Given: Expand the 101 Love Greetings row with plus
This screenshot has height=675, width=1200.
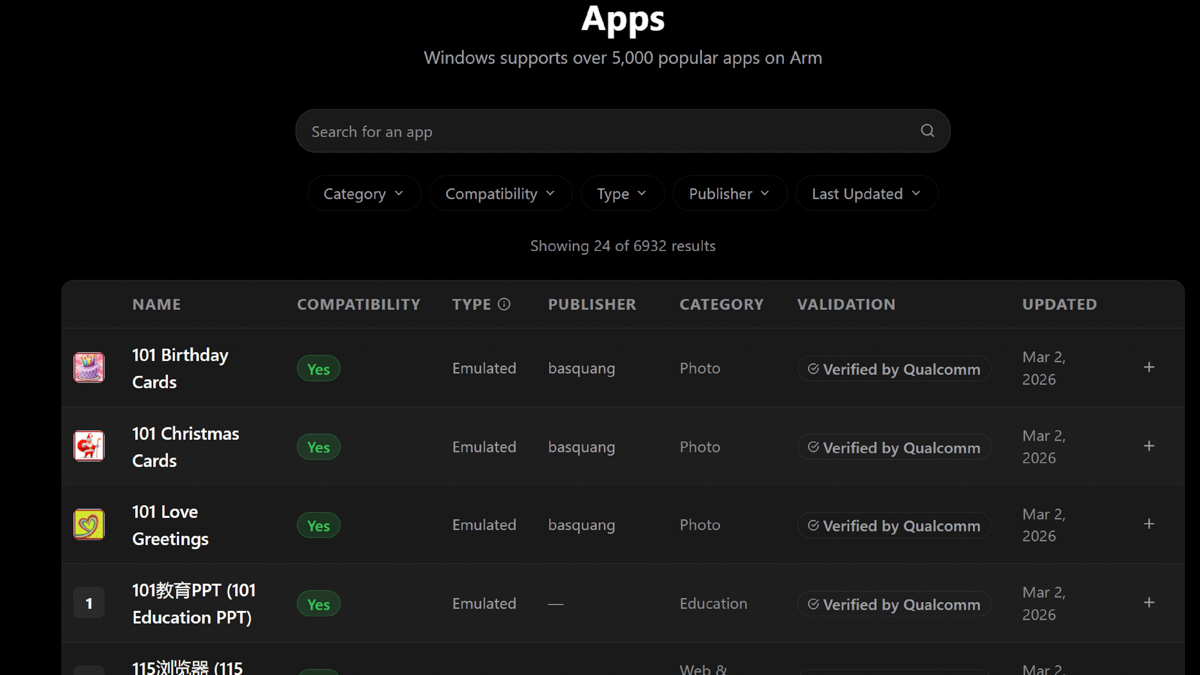Looking at the screenshot, I should click(1149, 524).
